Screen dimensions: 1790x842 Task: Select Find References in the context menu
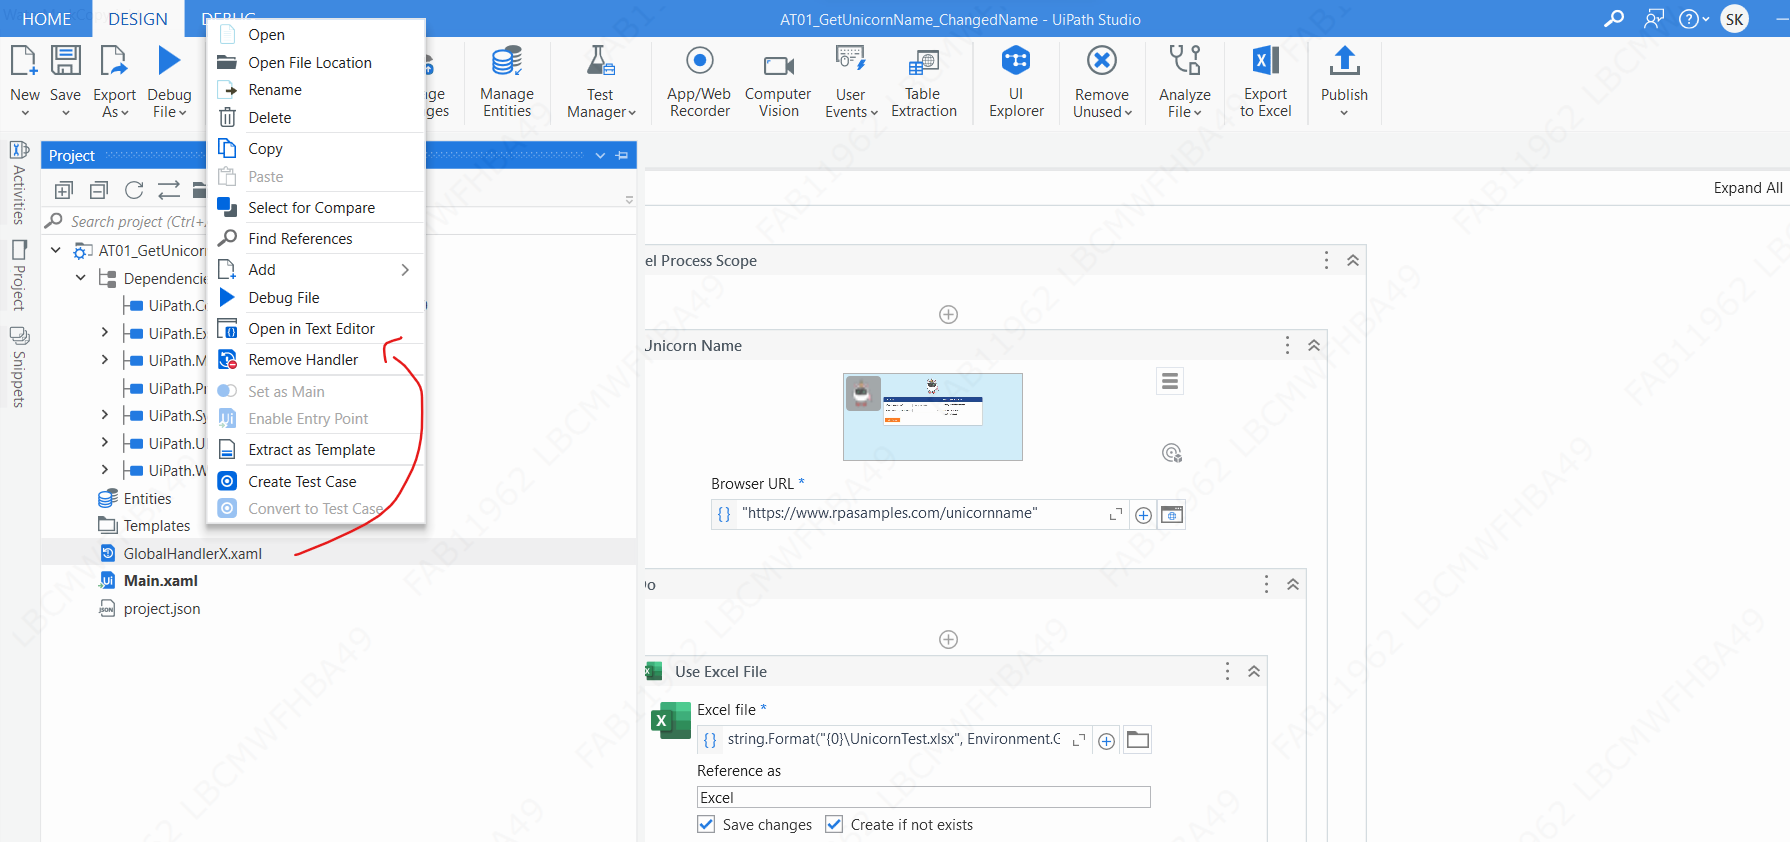tap(316, 239)
